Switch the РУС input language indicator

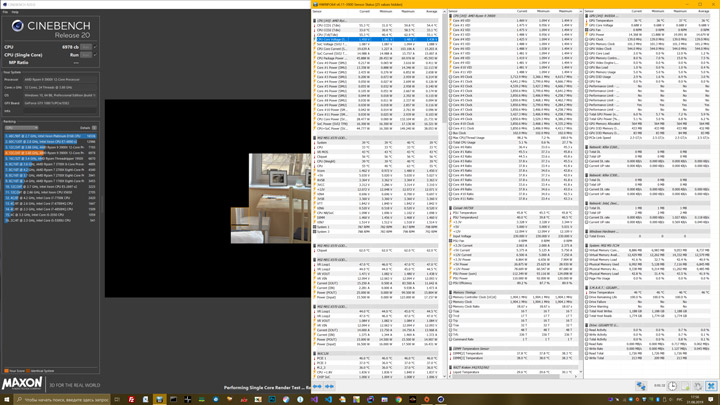[x=680, y=399]
